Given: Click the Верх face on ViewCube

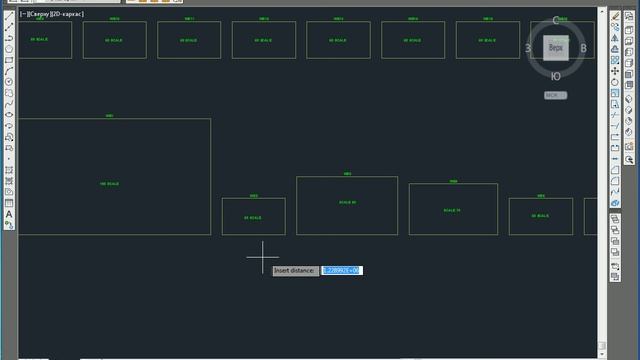Looking at the screenshot, I should click(x=556, y=48).
